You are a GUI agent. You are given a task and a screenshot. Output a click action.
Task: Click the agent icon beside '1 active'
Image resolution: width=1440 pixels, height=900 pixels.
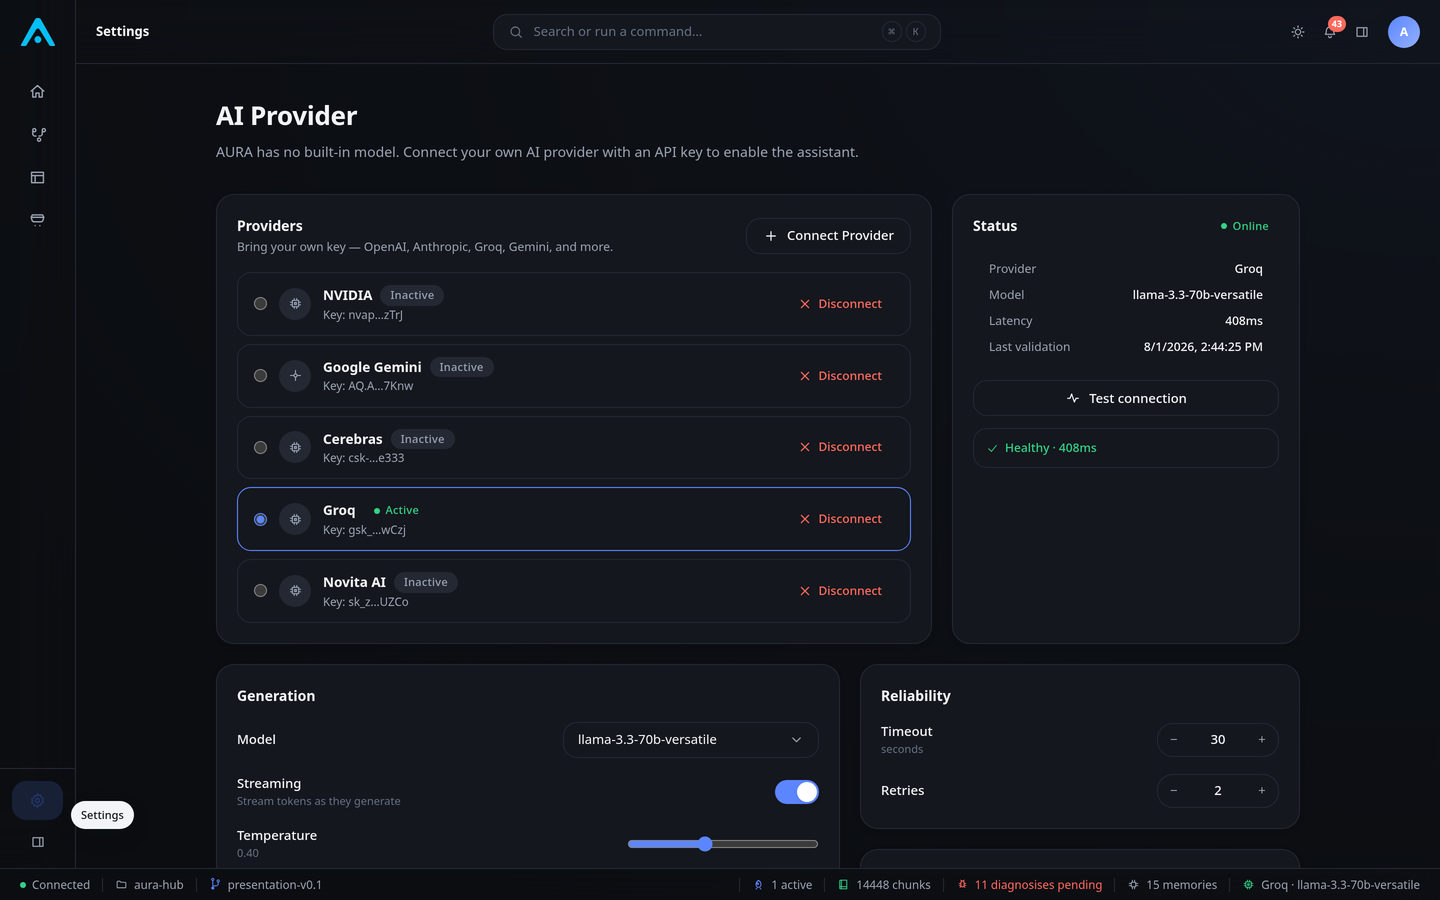(759, 885)
